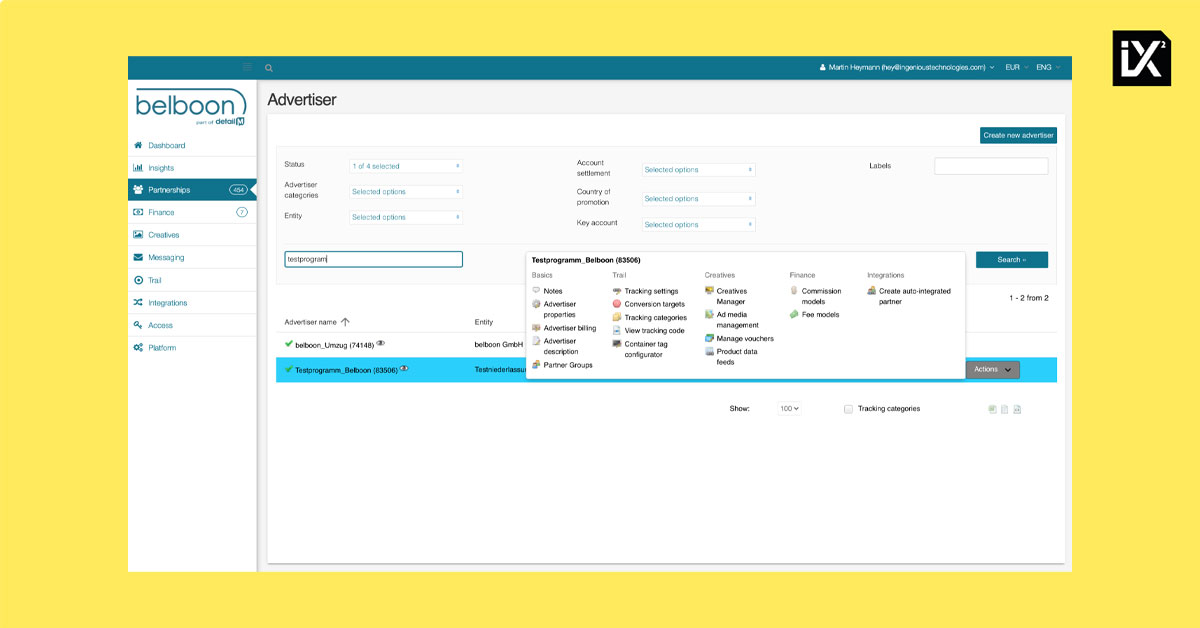Open Testprogramm_Belboon (83506) row link
The height and width of the screenshot is (628, 1200).
[346, 370]
